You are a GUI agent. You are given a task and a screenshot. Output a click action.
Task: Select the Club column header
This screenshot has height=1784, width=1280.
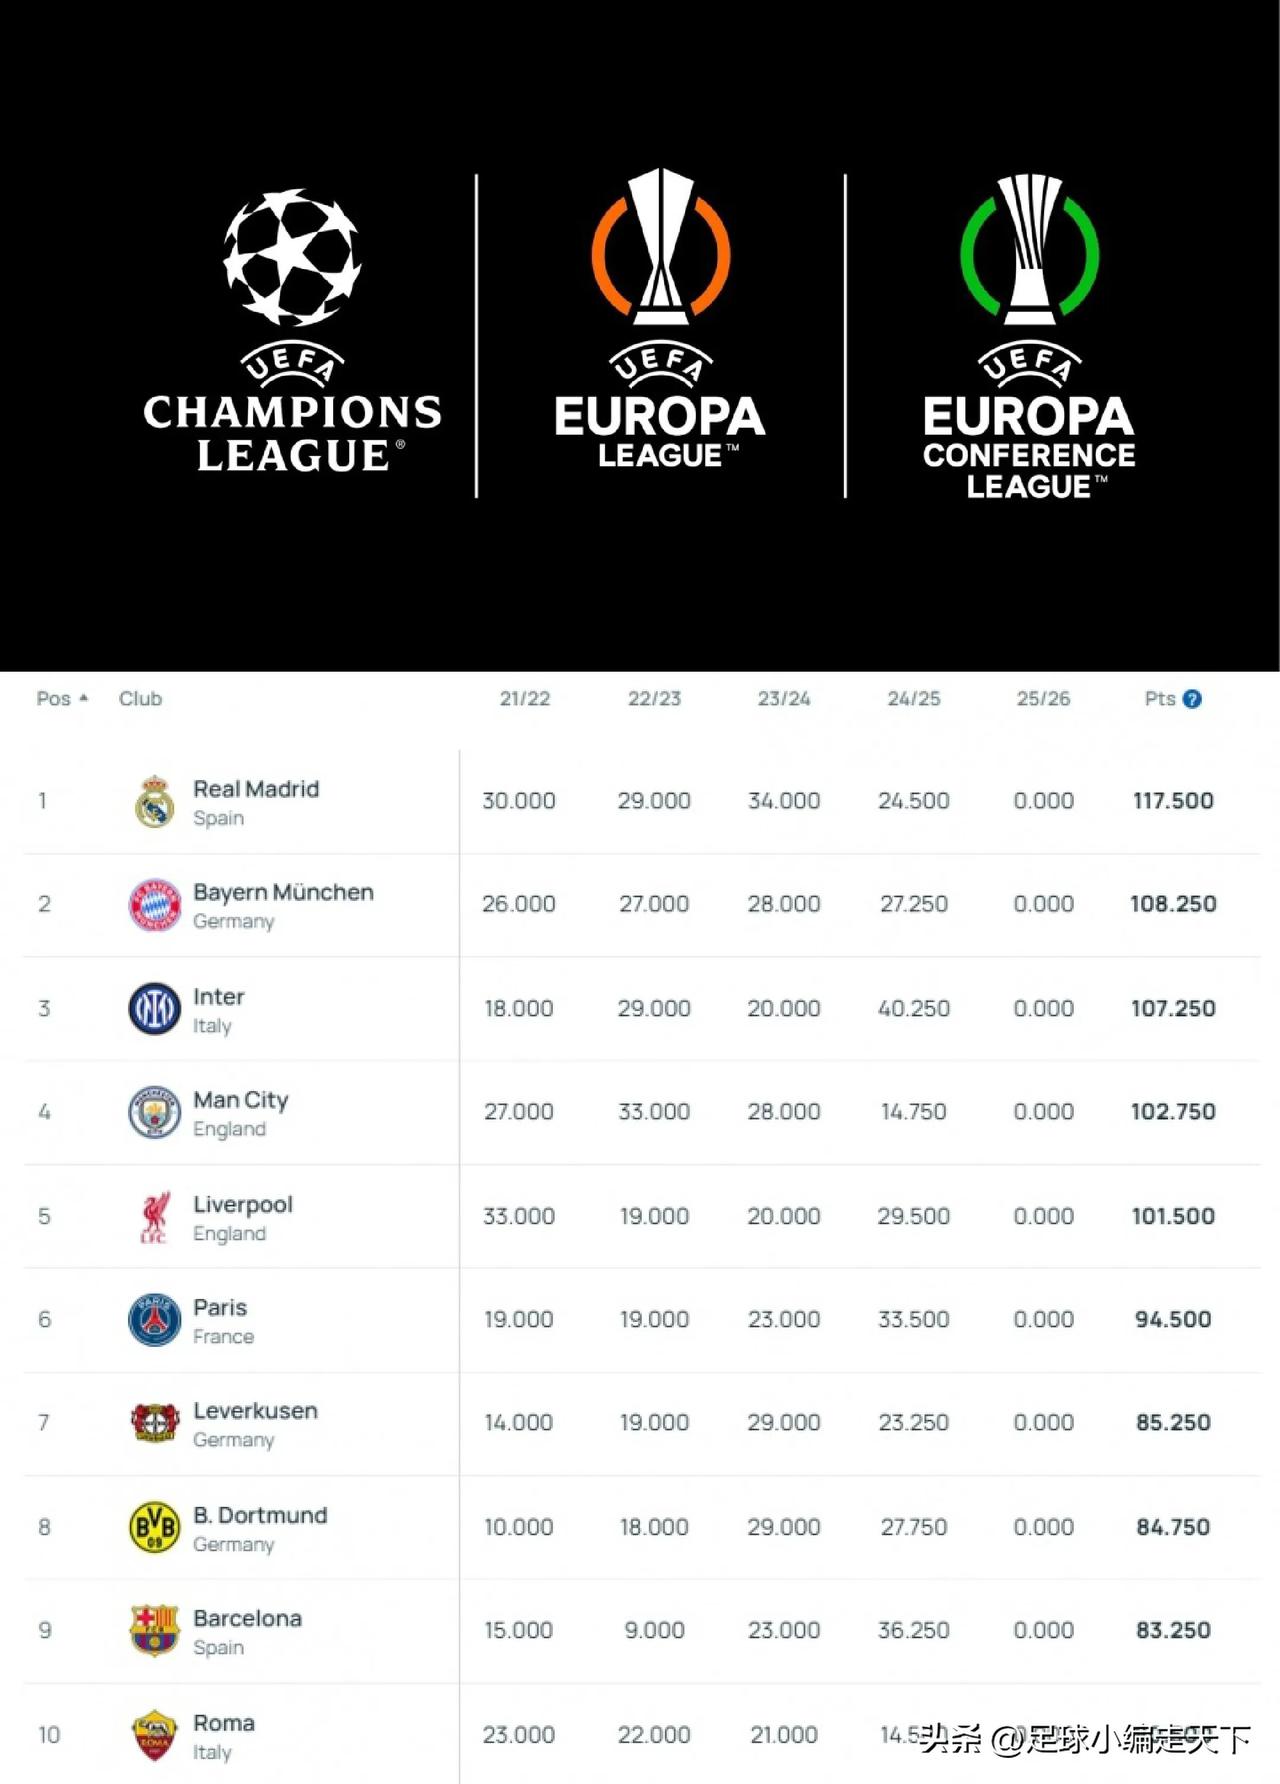click(x=140, y=699)
